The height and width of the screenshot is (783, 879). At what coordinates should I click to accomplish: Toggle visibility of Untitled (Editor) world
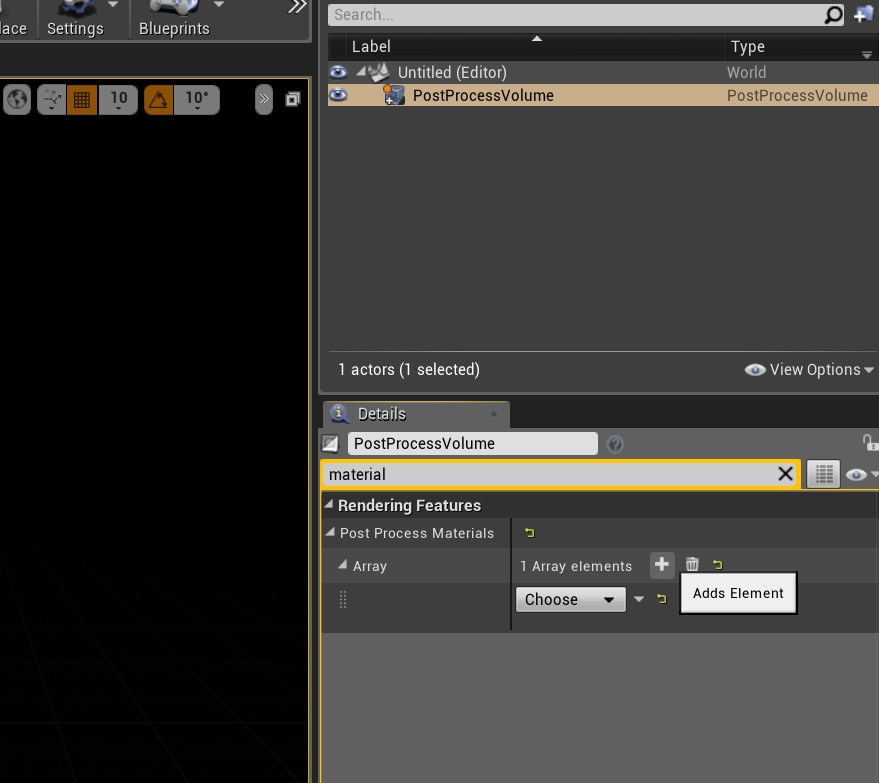(338, 72)
